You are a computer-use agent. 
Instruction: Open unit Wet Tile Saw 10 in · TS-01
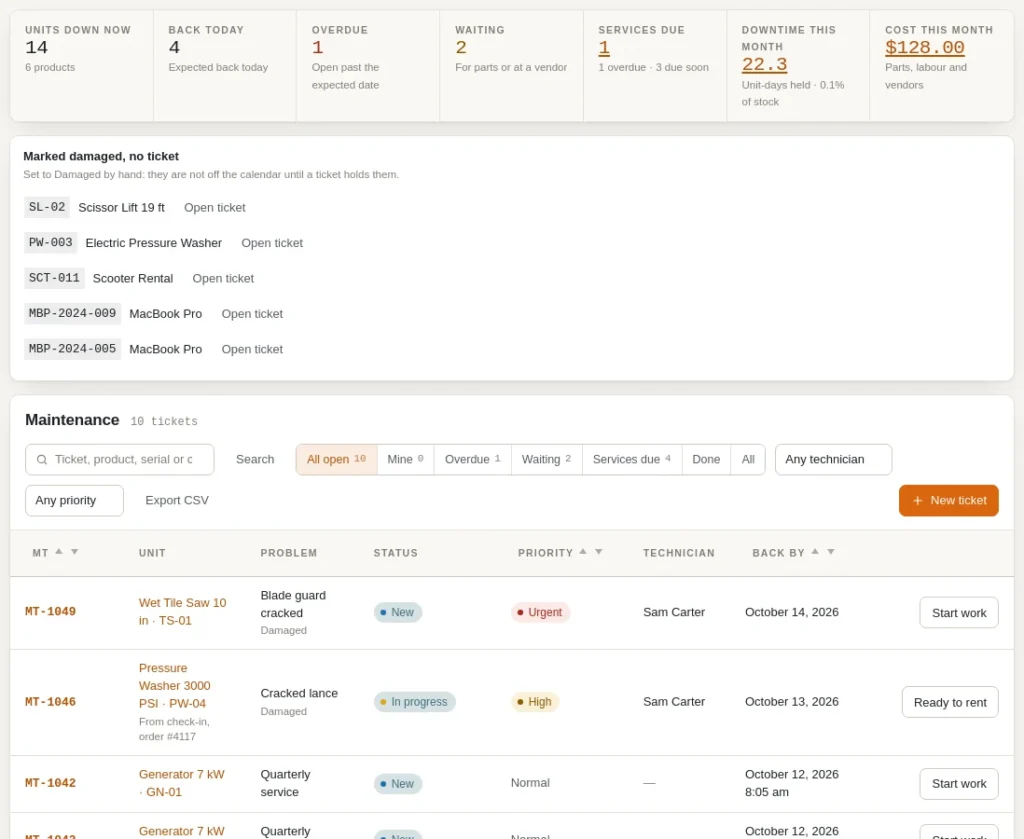[x=182, y=612]
